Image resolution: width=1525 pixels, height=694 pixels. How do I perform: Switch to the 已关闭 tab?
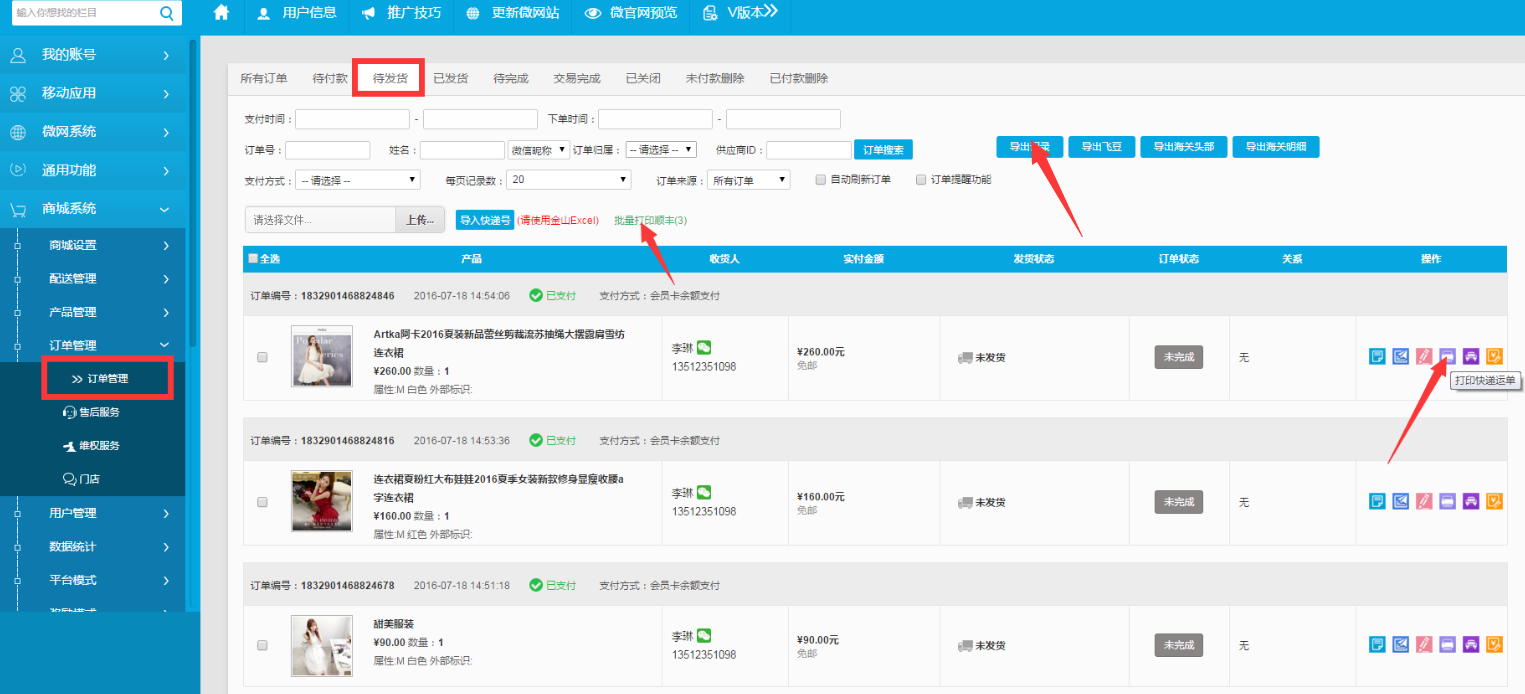[643, 78]
